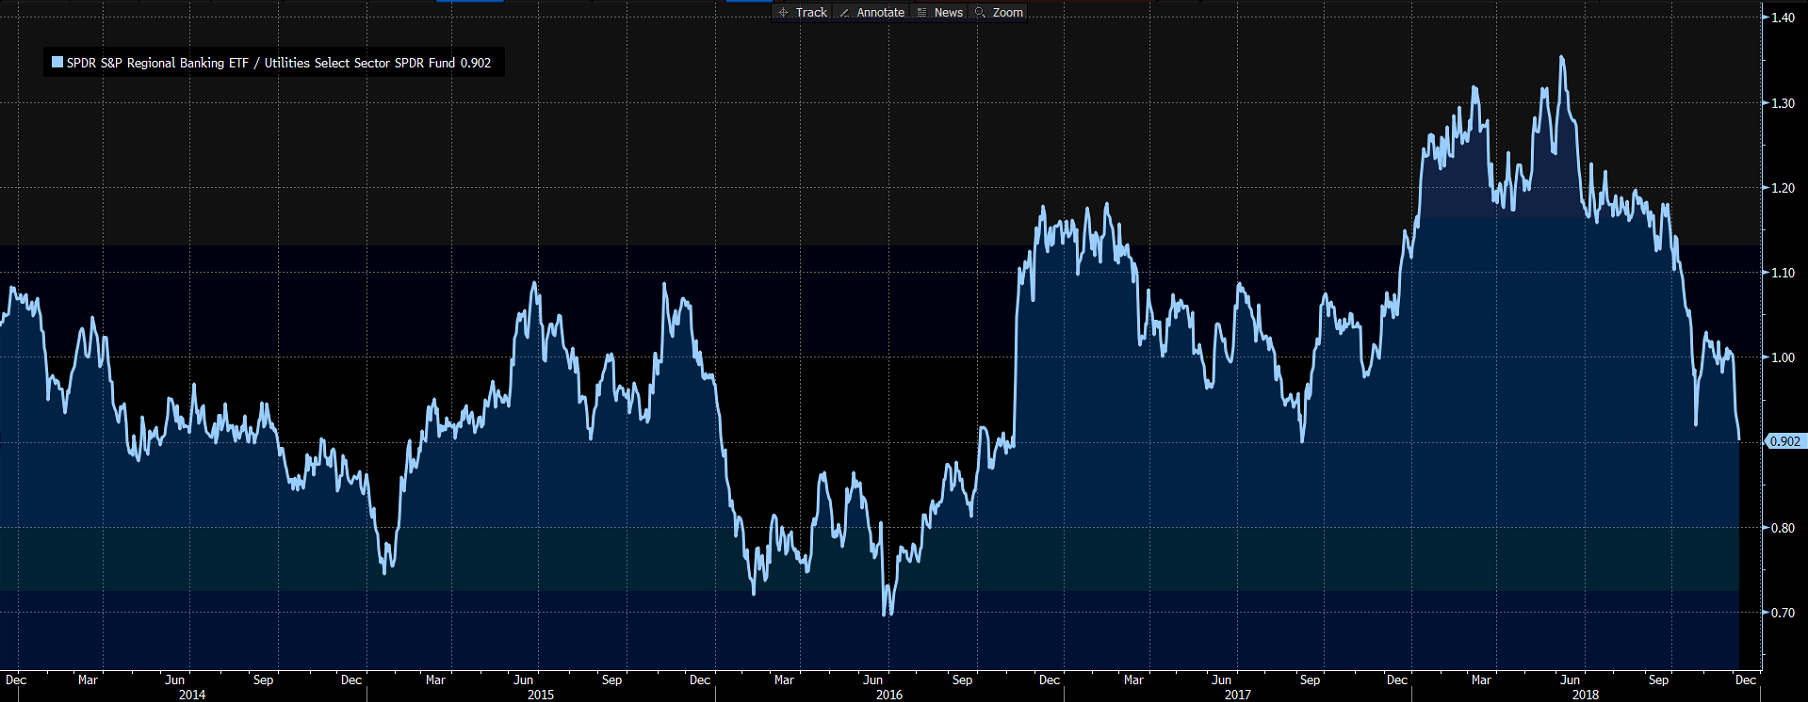The image size is (1808, 702).
Task: Open the Annotate pencil tool
Action: click(x=872, y=12)
